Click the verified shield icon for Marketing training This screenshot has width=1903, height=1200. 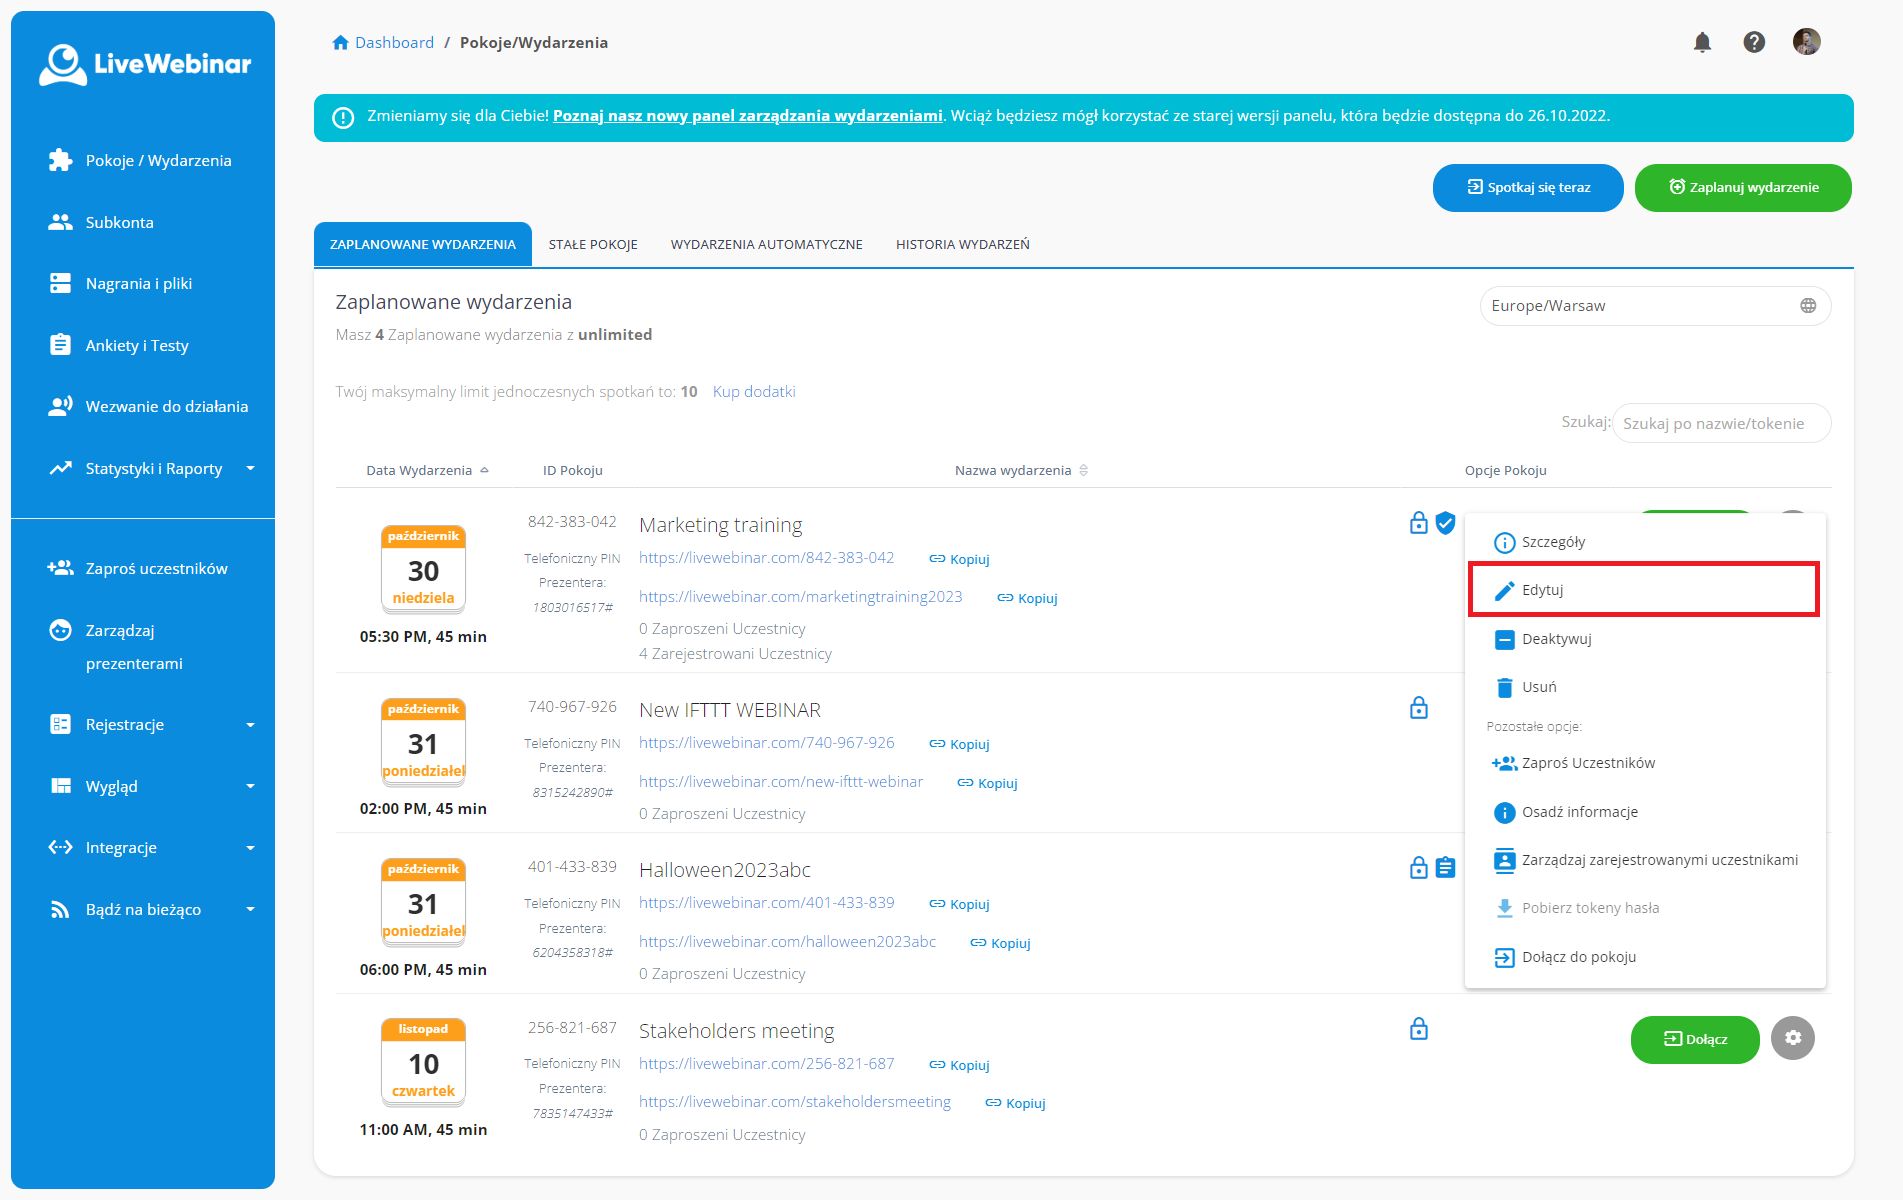(x=1445, y=523)
